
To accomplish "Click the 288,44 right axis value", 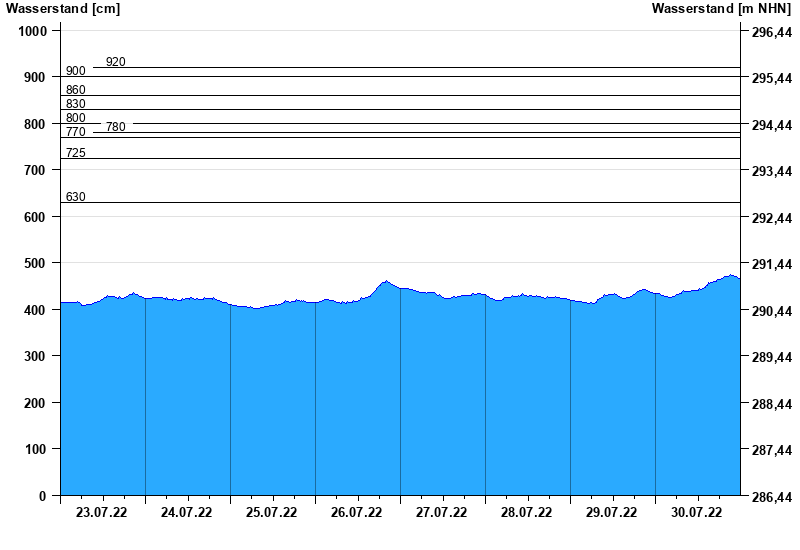I will pos(772,404).
